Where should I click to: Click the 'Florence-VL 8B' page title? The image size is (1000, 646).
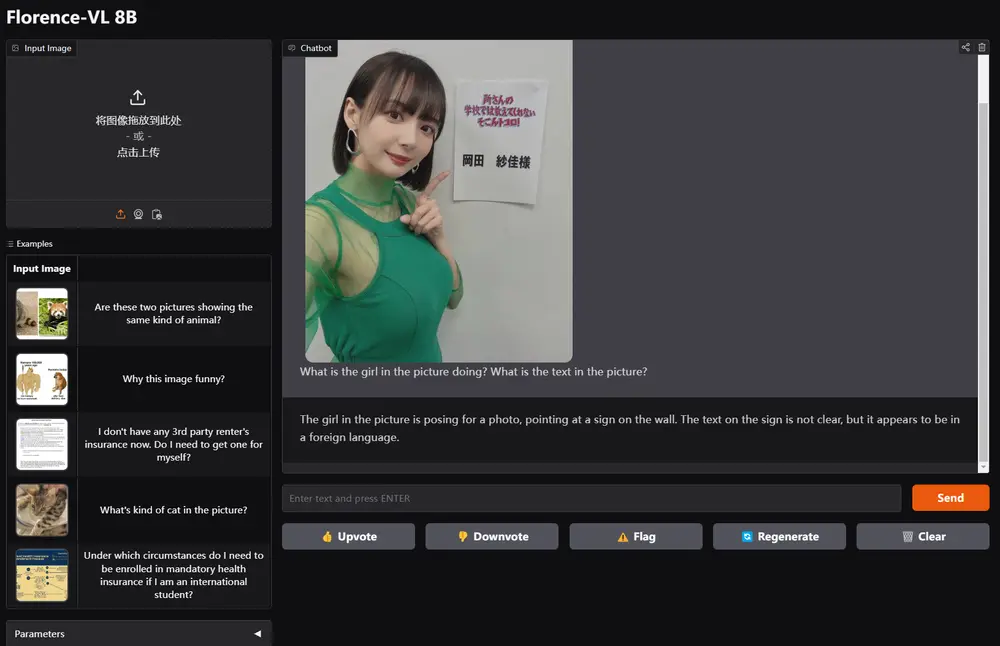[x=71, y=17]
